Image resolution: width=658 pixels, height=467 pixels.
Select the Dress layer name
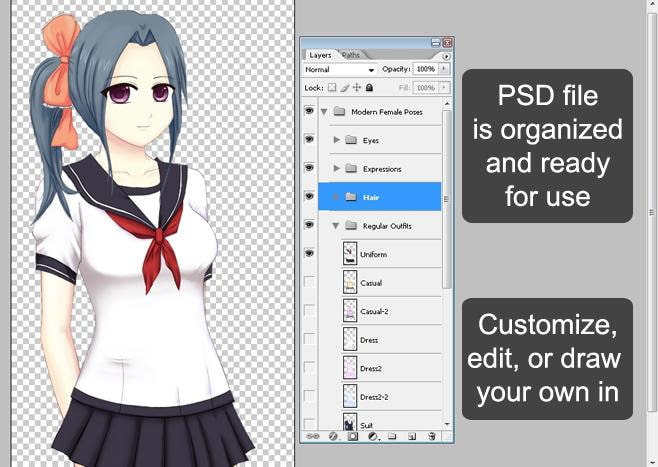369,340
